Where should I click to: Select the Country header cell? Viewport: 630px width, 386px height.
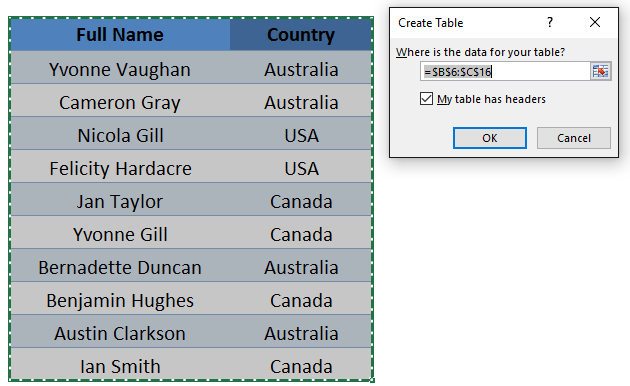301,35
